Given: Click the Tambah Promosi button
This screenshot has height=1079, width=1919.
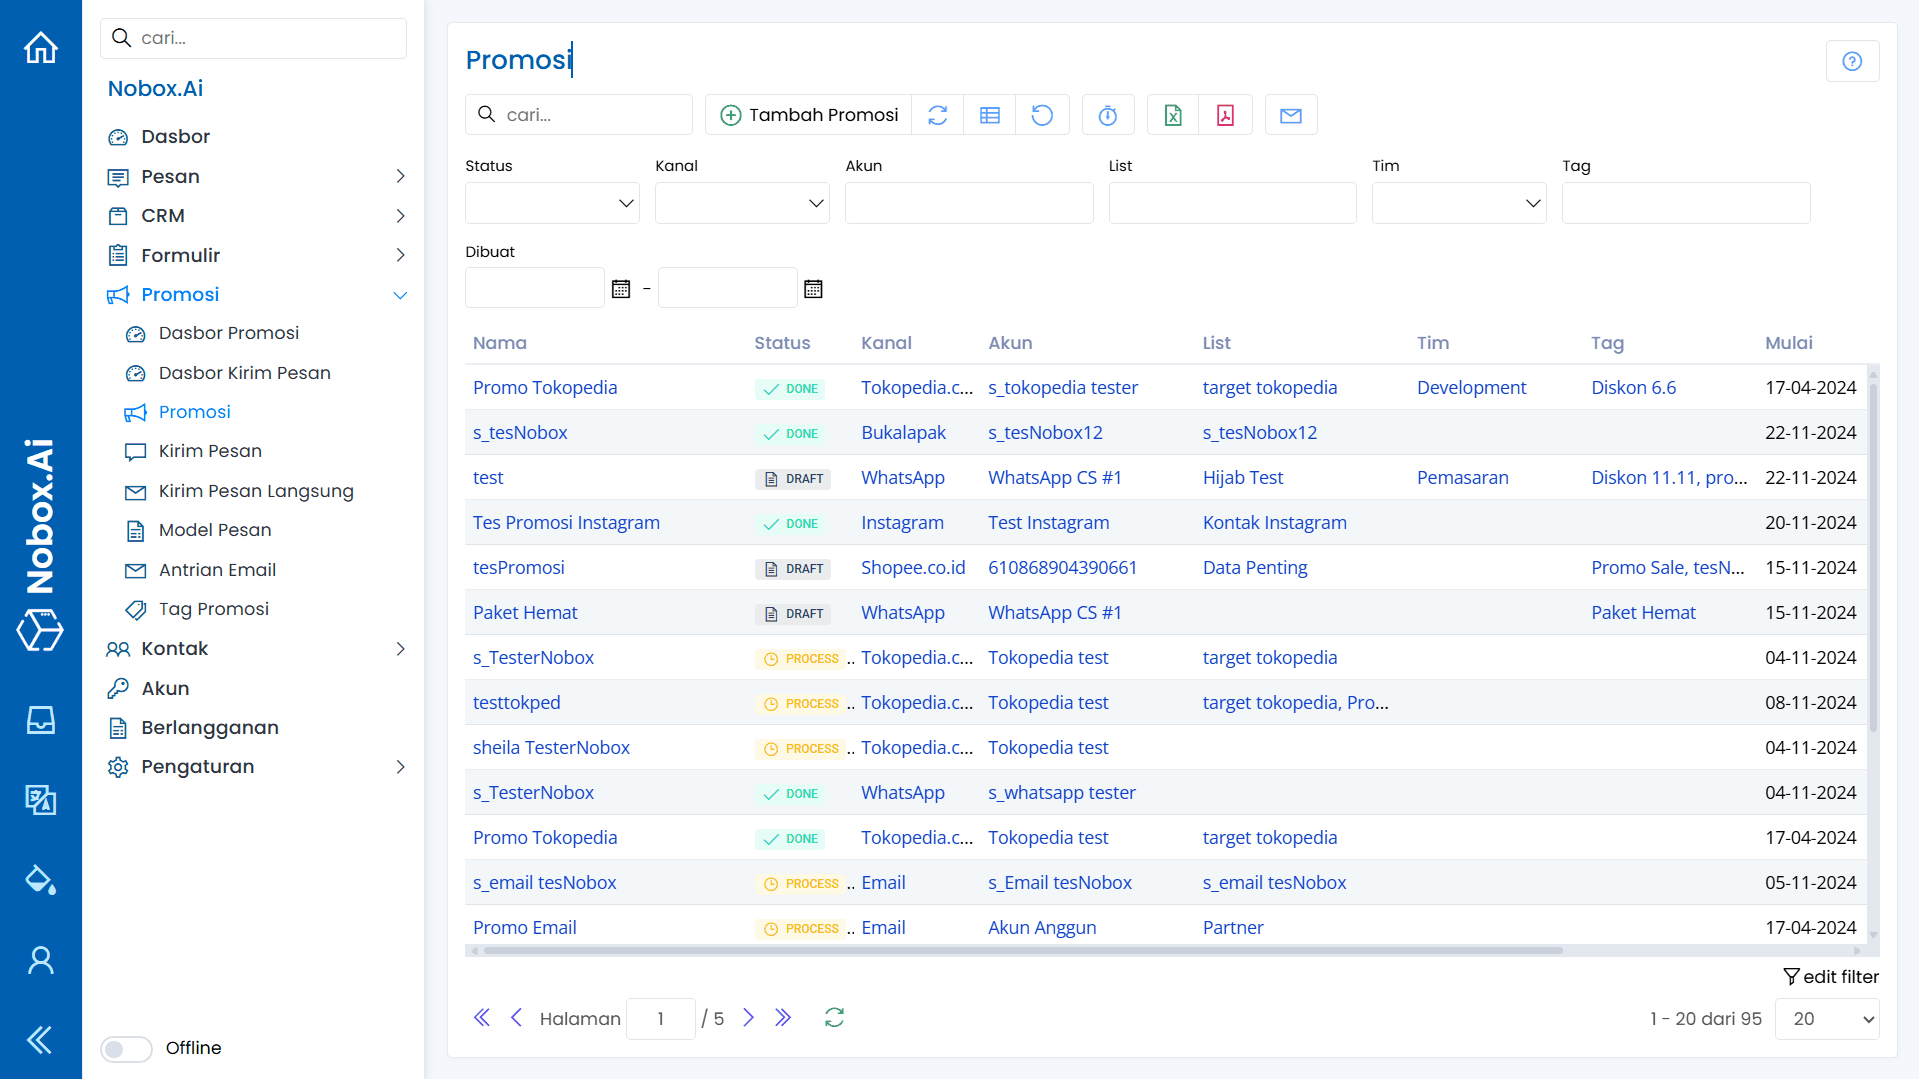Looking at the screenshot, I should click(809, 115).
